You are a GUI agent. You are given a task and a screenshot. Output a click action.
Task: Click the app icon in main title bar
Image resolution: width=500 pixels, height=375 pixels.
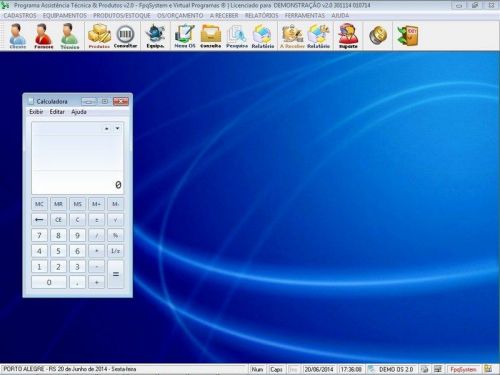pyautogui.click(x=5, y=5)
